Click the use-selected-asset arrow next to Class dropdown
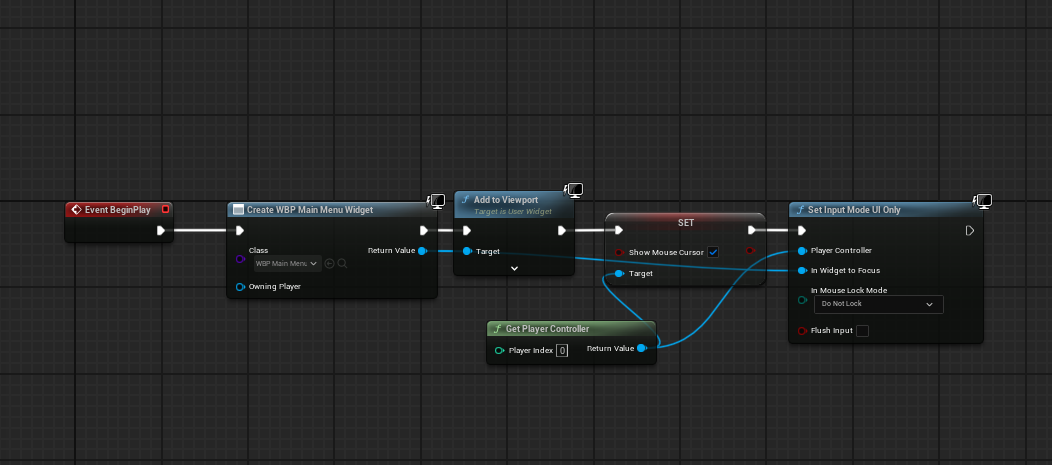This screenshot has width=1052, height=465. [x=329, y=264]
